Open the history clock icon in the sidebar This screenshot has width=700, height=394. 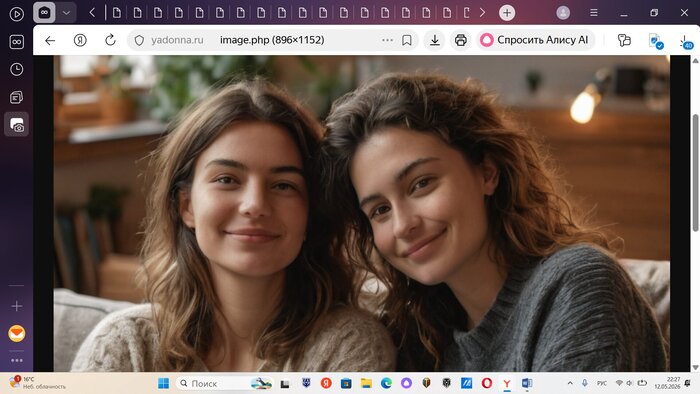[17, 69]
